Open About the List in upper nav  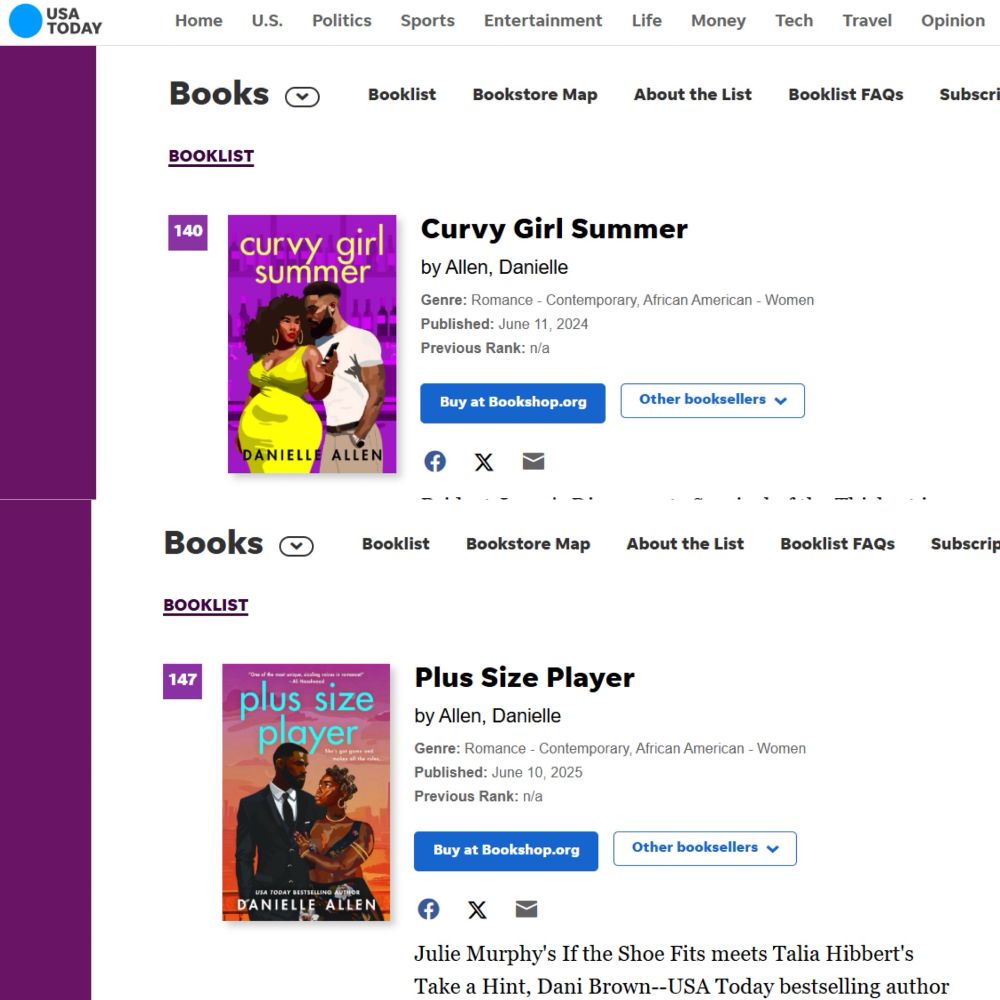[x=693, y=94]
